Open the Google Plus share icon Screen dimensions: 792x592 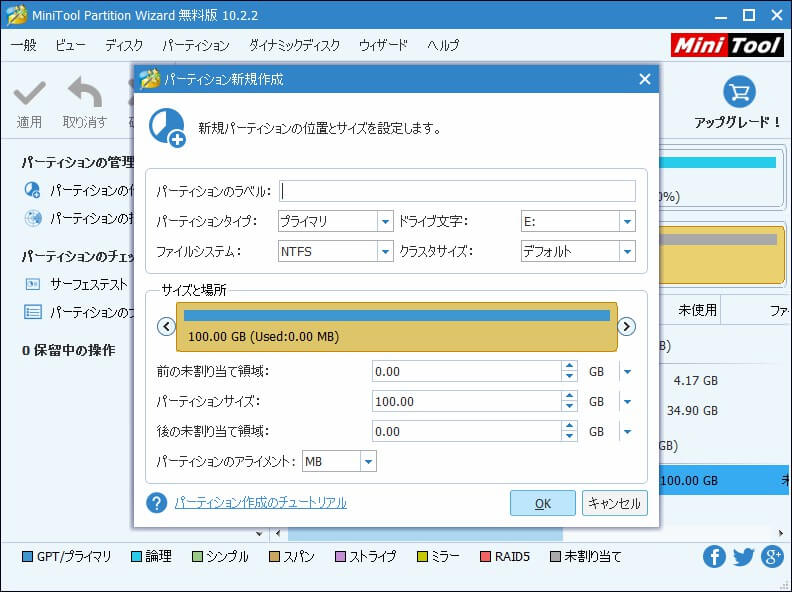click(772, 557)
